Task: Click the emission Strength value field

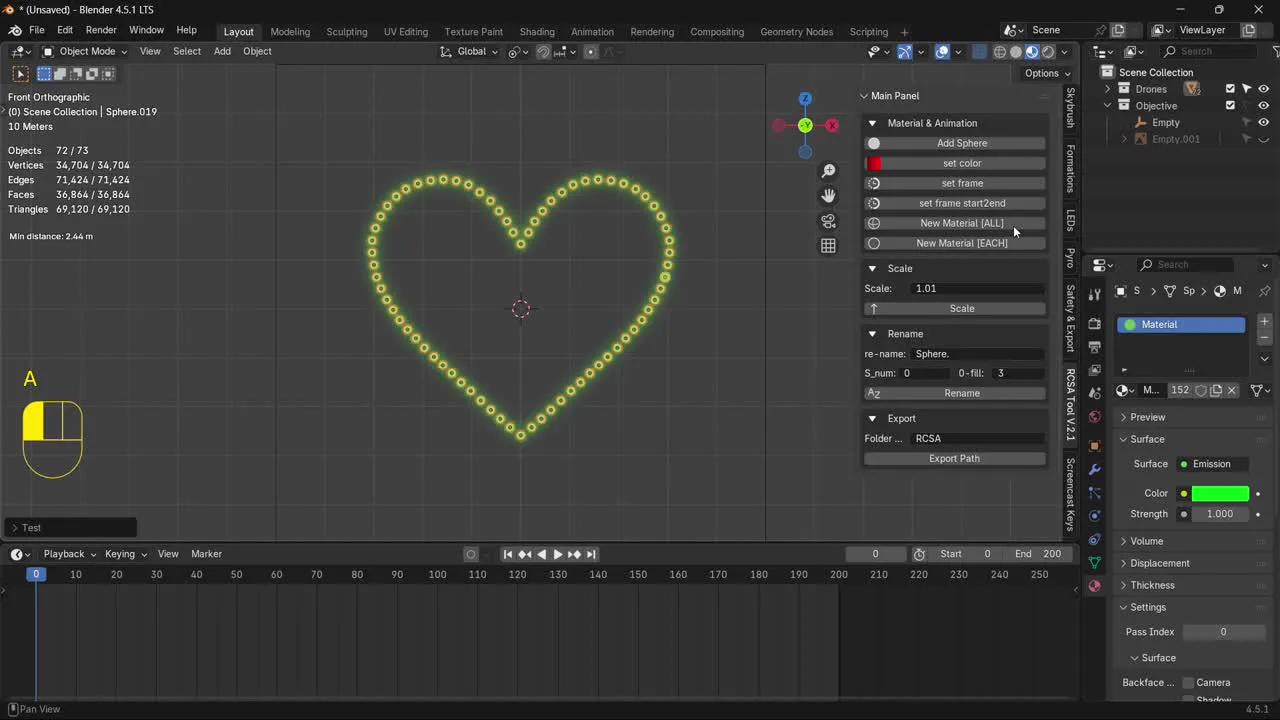Action: [x=1220, y=514]
